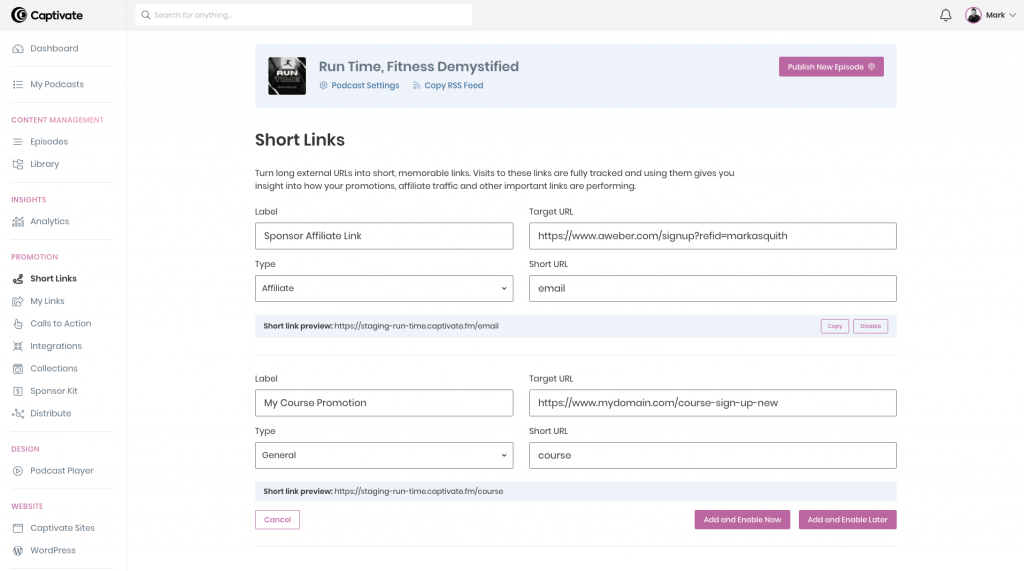Open the Sponsor Kit icon
Image resolution: width=1024 pixels, height=571 pixels.
tap(18, 391)
